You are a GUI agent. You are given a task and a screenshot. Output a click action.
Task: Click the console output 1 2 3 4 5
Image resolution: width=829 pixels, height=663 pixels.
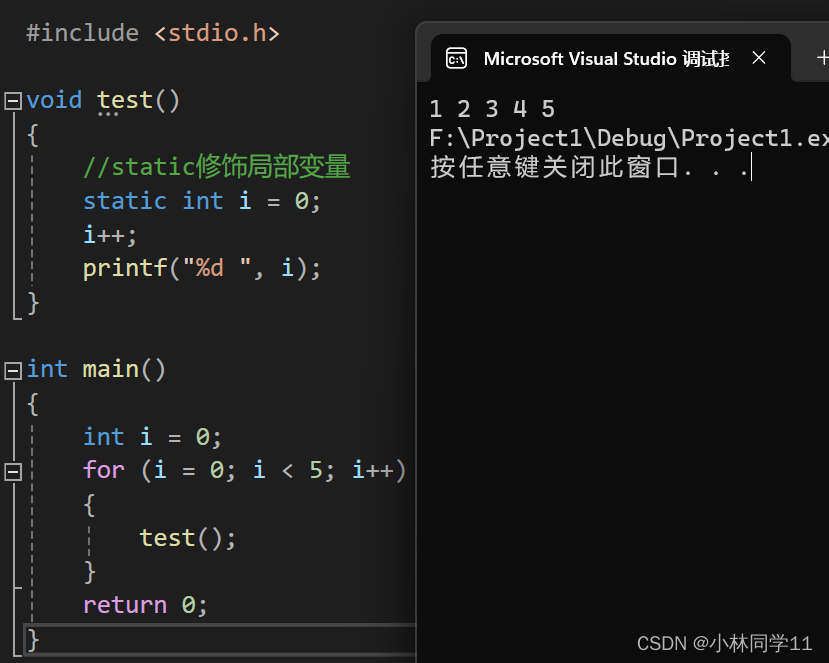(x=492, y=109)
